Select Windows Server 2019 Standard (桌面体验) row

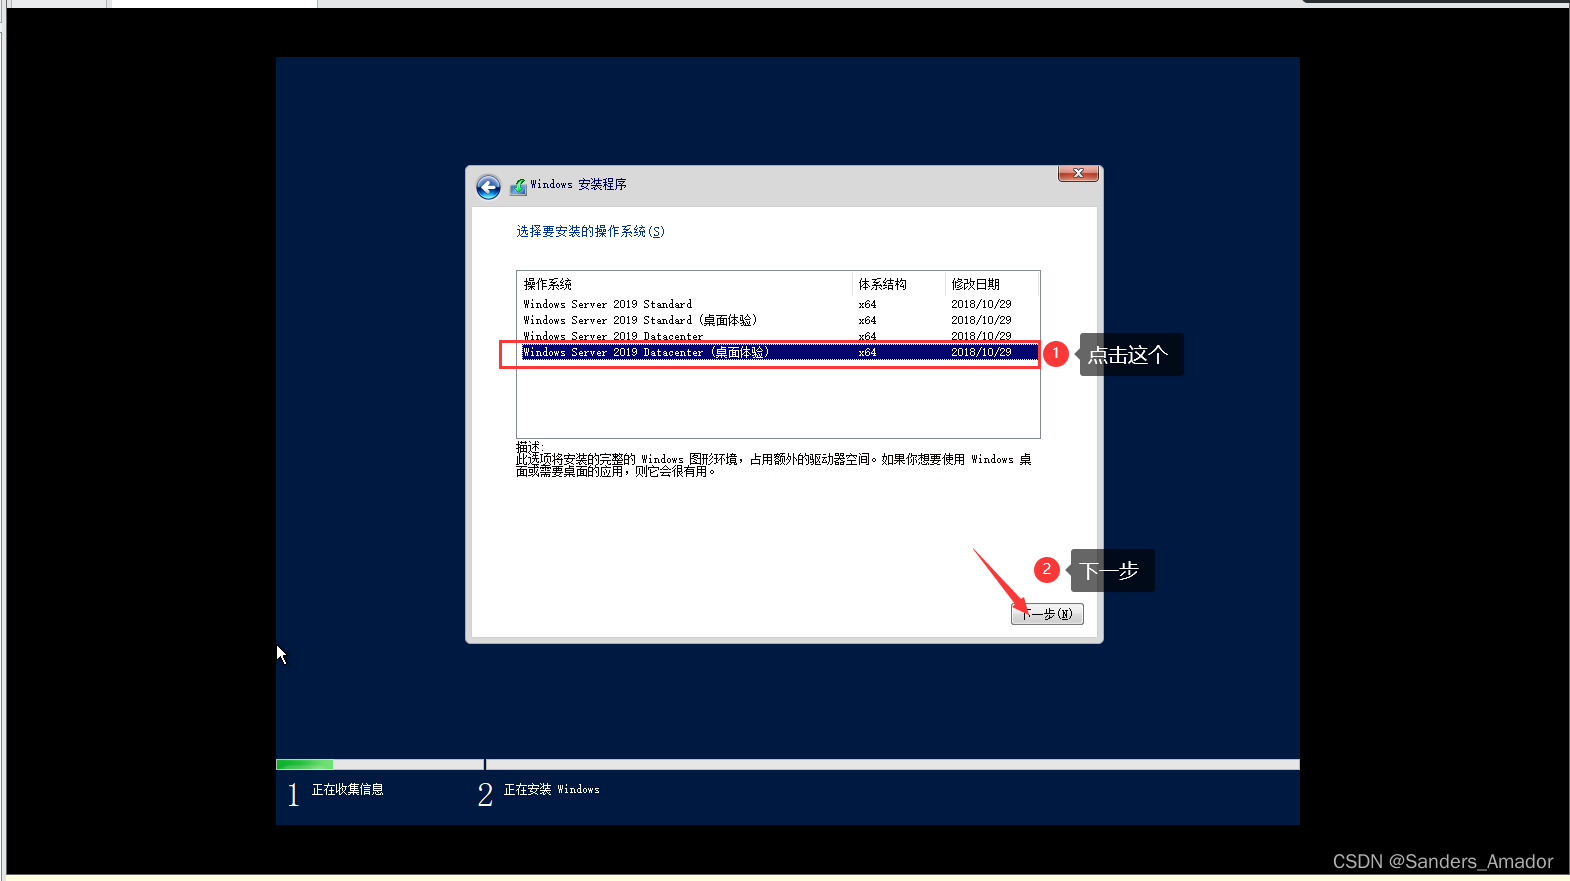tap(778, 320)
